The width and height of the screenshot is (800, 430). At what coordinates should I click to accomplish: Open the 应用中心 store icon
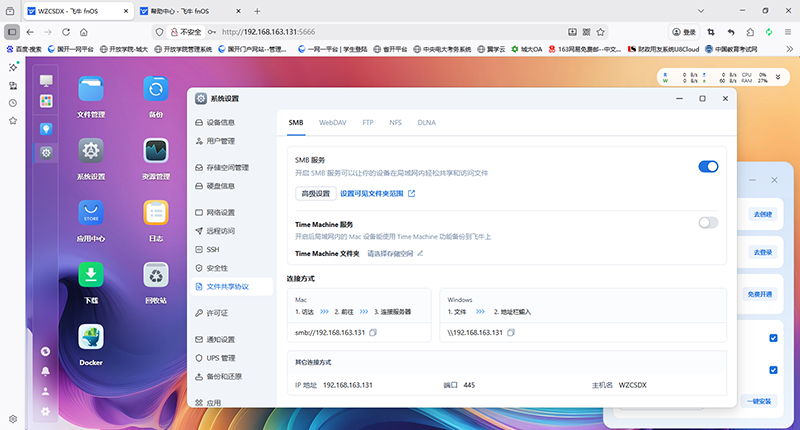point(91,213)
